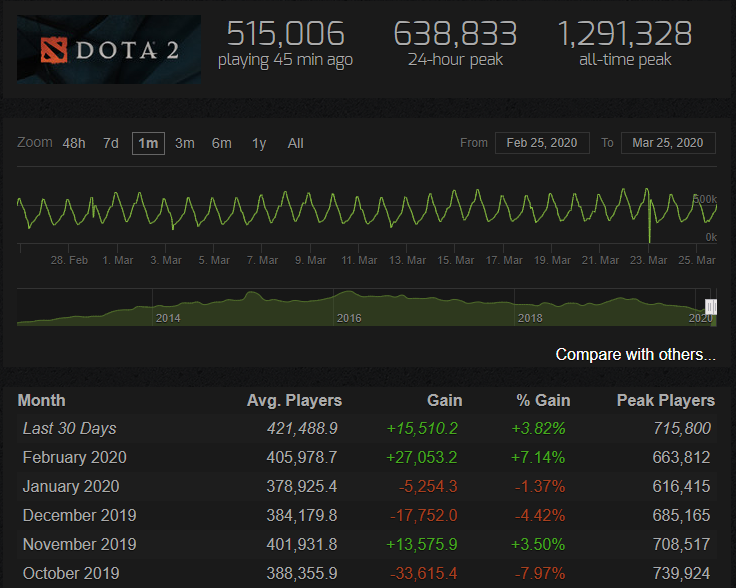Click the 2014 label in the navigator chart
This screenshot has width=736, height=588.
coord(168,318)
